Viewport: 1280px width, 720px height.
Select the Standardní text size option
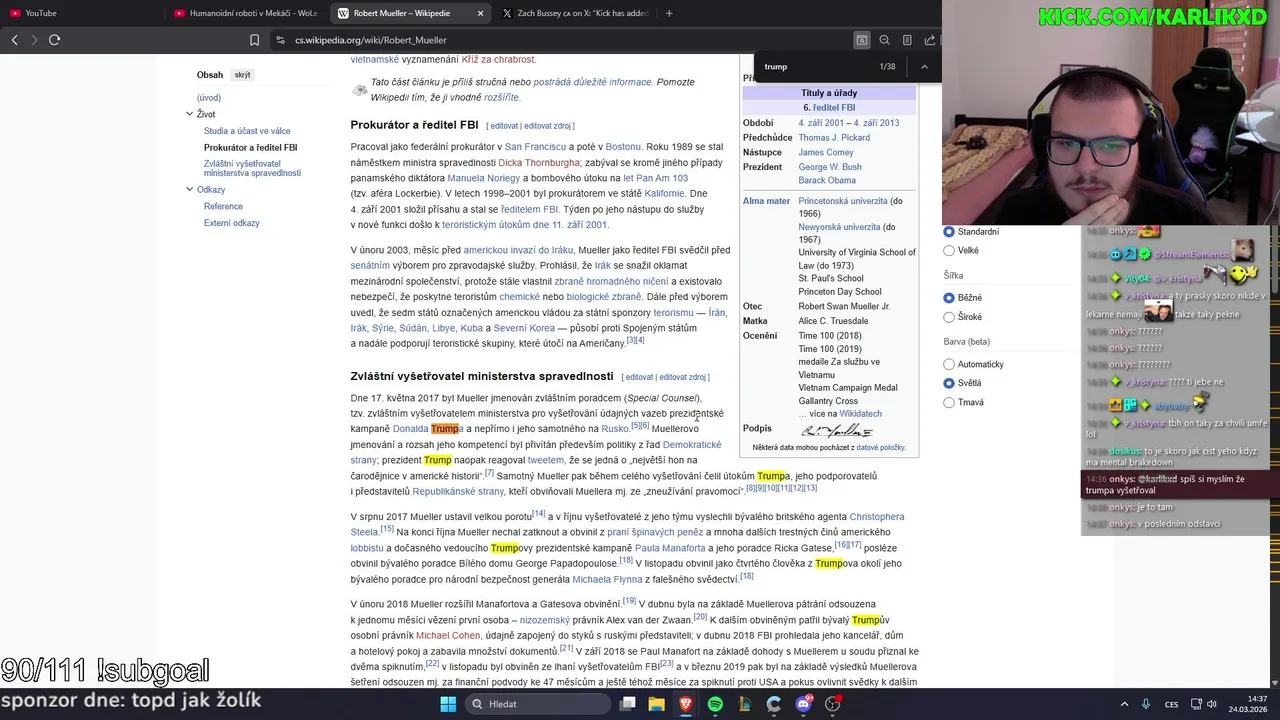[x=949, y=231]
